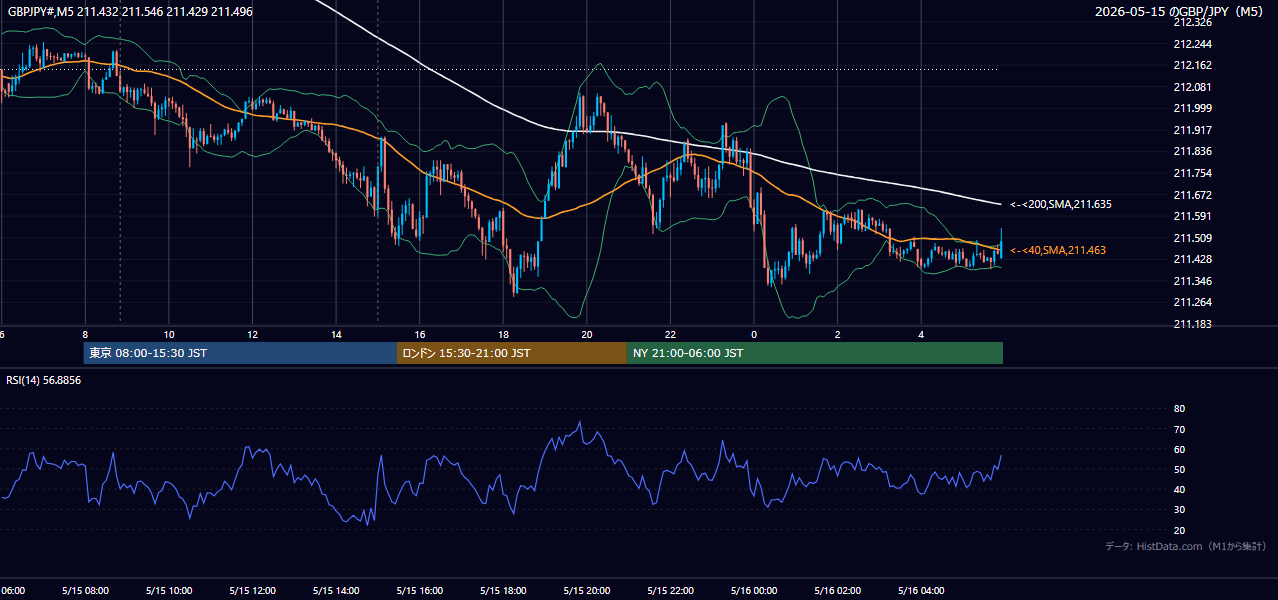1278x600 pixels.
Task: Click hour label 22 under price chart
Action: click(x=670, y=335)
